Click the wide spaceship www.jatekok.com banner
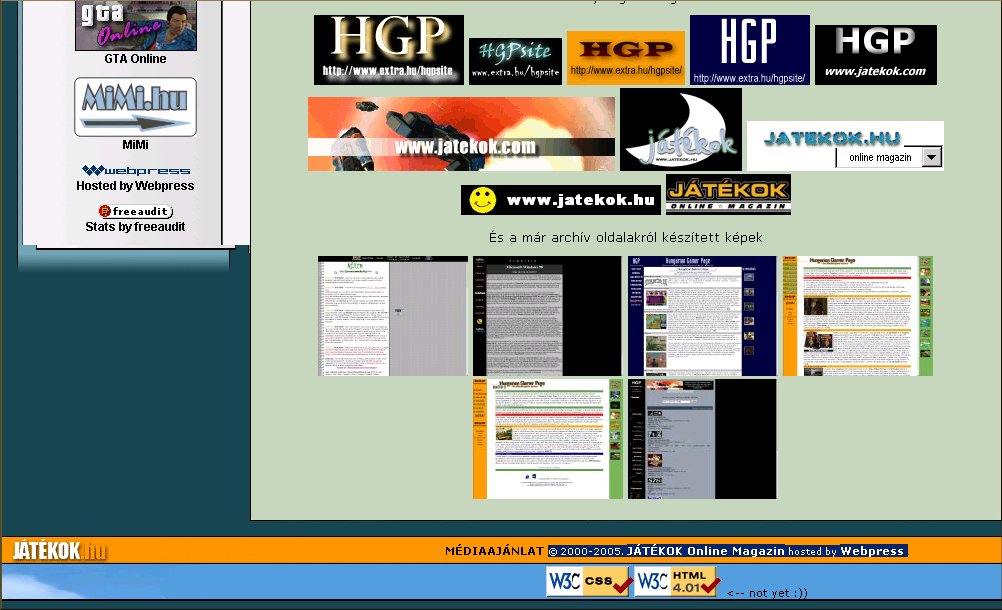 click(x=461, y=134)
